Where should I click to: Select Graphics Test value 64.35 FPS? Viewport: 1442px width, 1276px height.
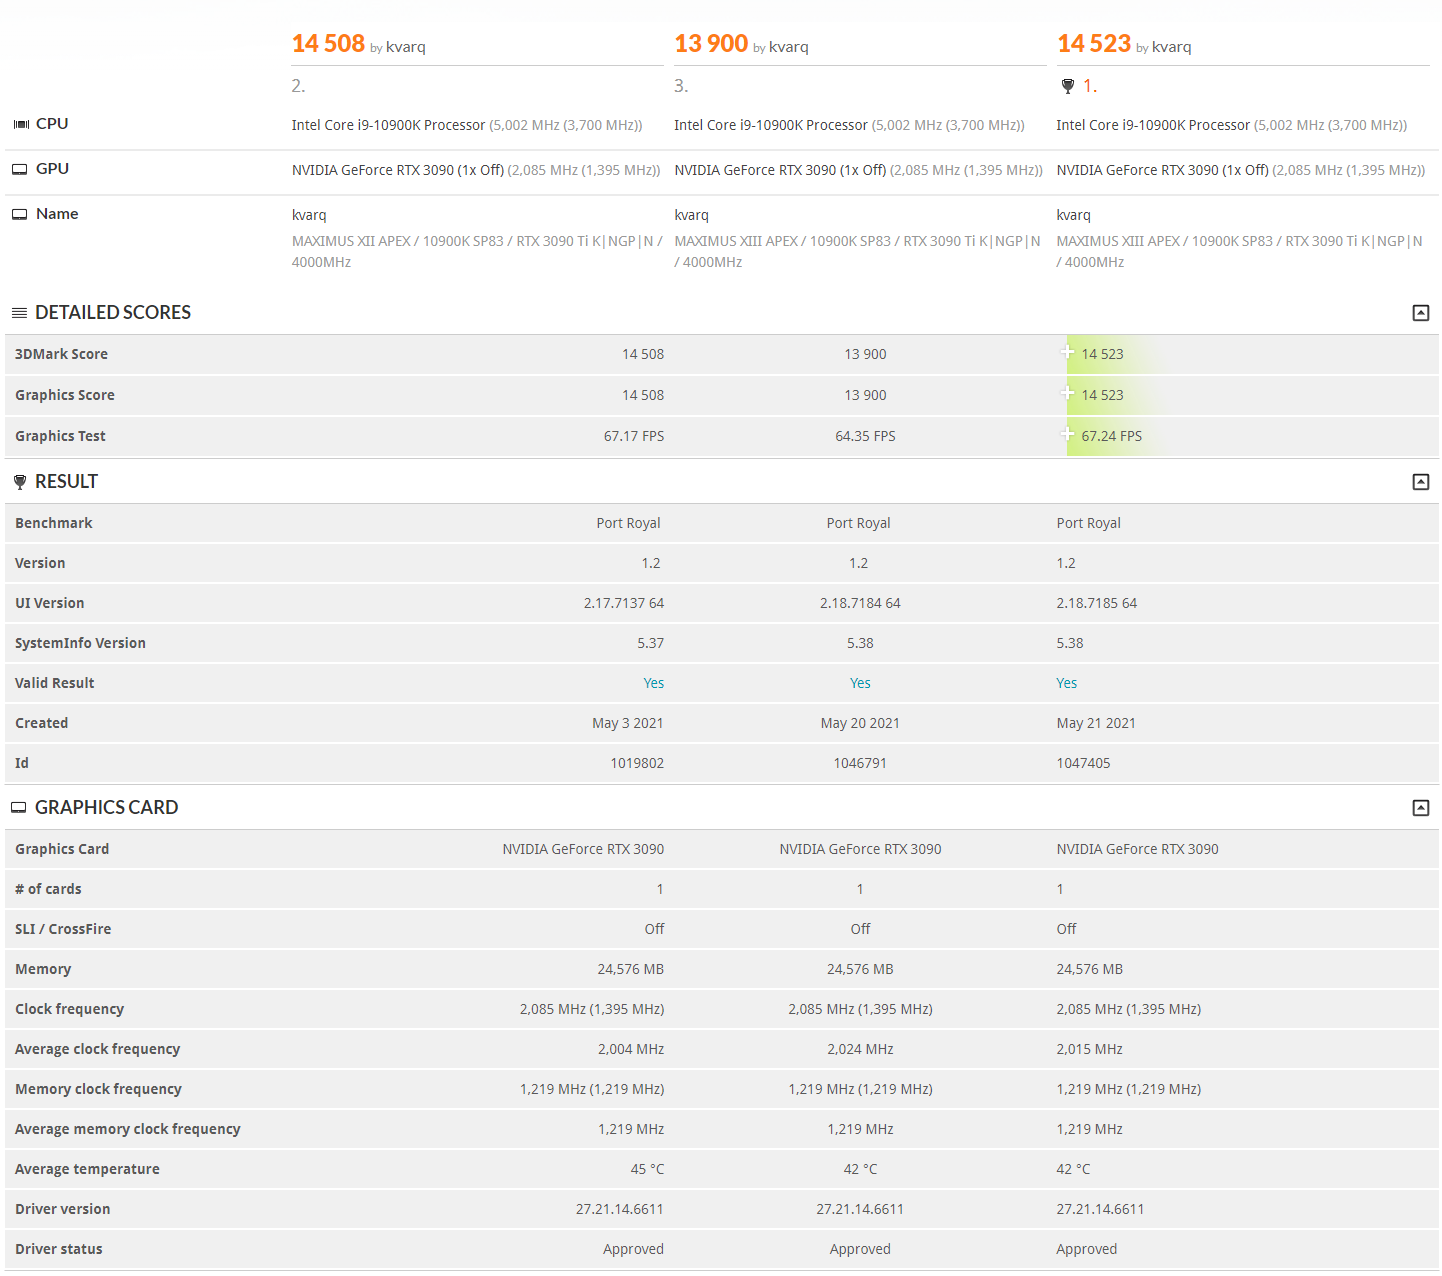point(865,436)
